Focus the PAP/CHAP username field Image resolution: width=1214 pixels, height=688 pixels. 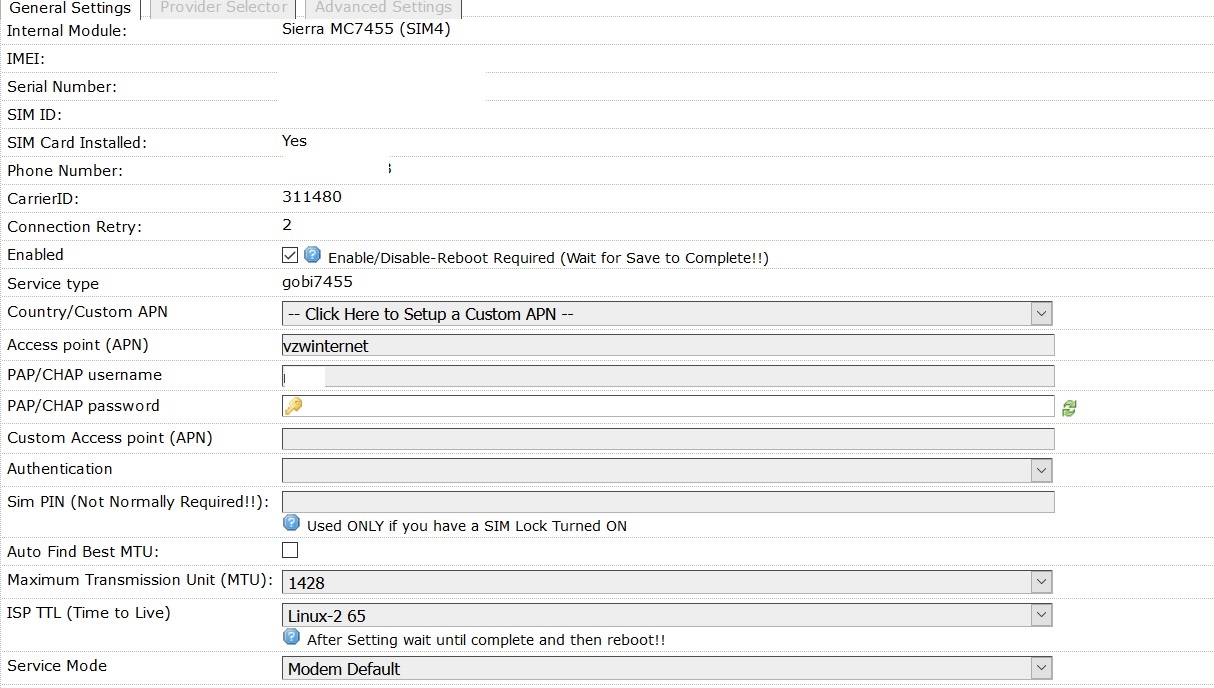[x=667, y=377]
